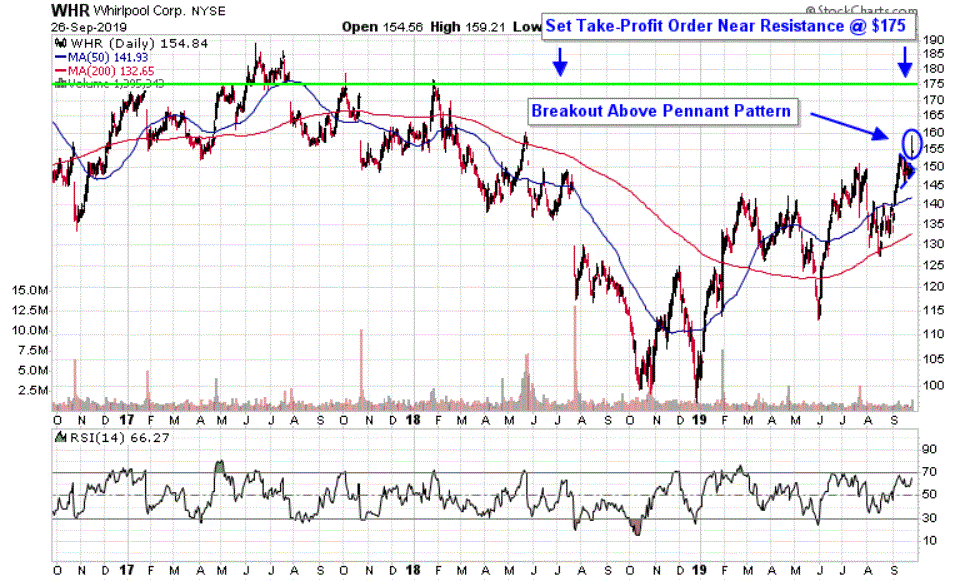Click the 'Breakout Above Pennant Pattern' annotation

coord(663,111)
